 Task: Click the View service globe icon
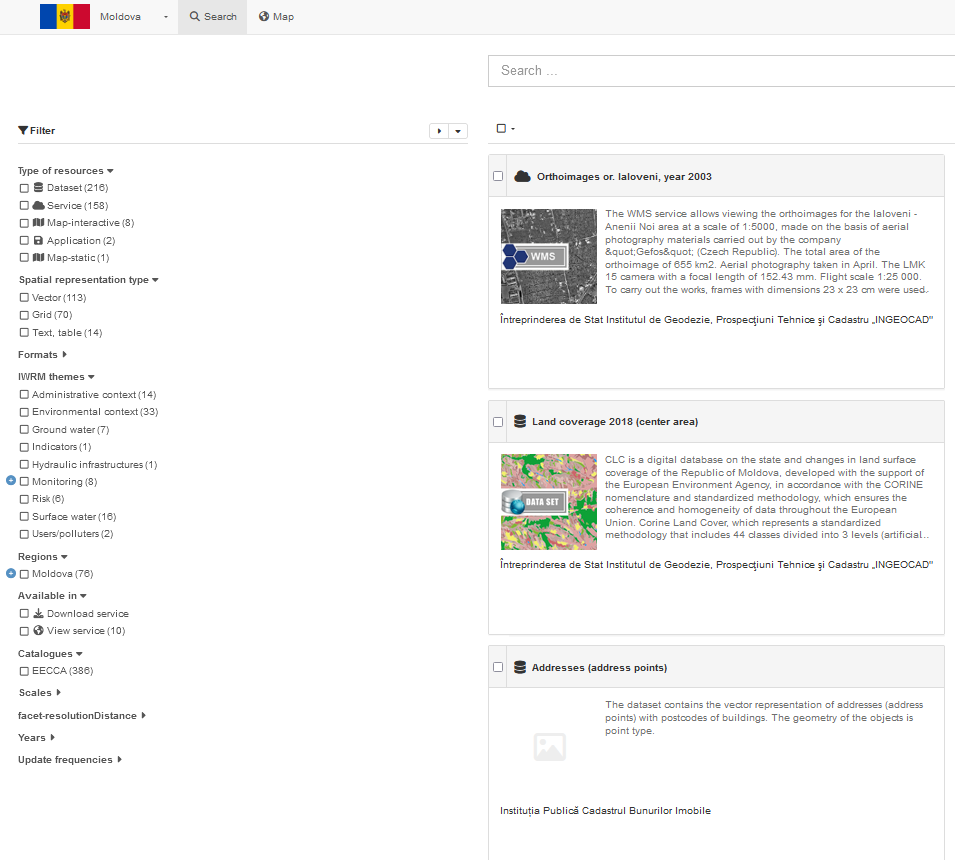38,630
